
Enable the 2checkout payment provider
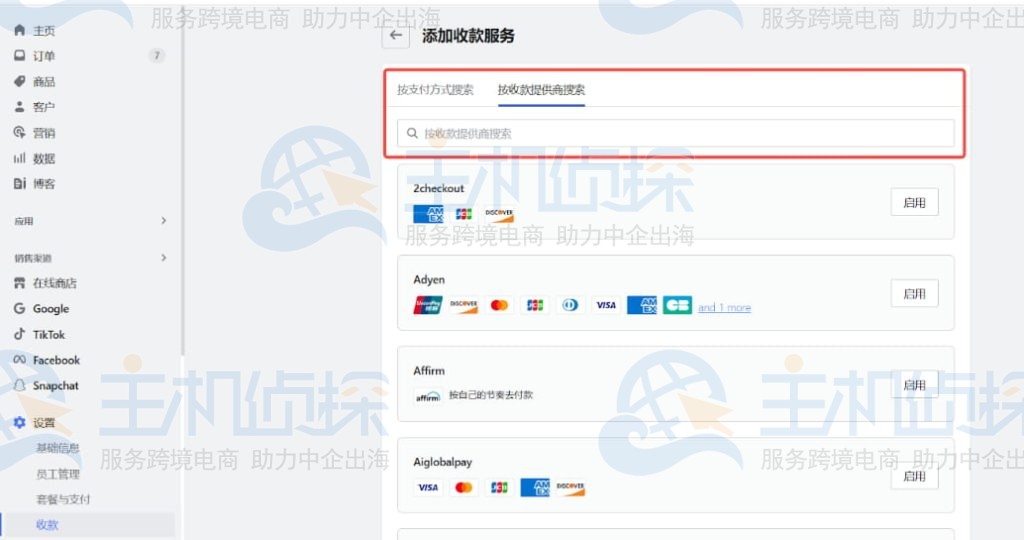point(914,203)
